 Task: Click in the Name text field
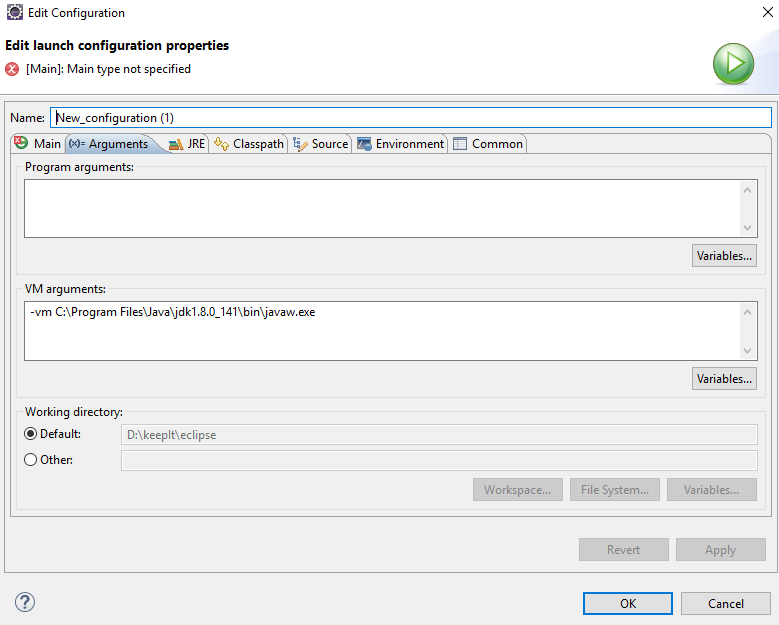tap(410, 117)
